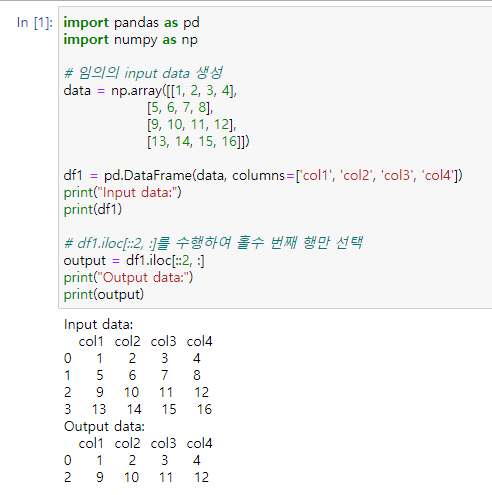This screenshot has width=492, height=495.
Task: Click the 'import pandas as pd' line
Action: point(131,23)
